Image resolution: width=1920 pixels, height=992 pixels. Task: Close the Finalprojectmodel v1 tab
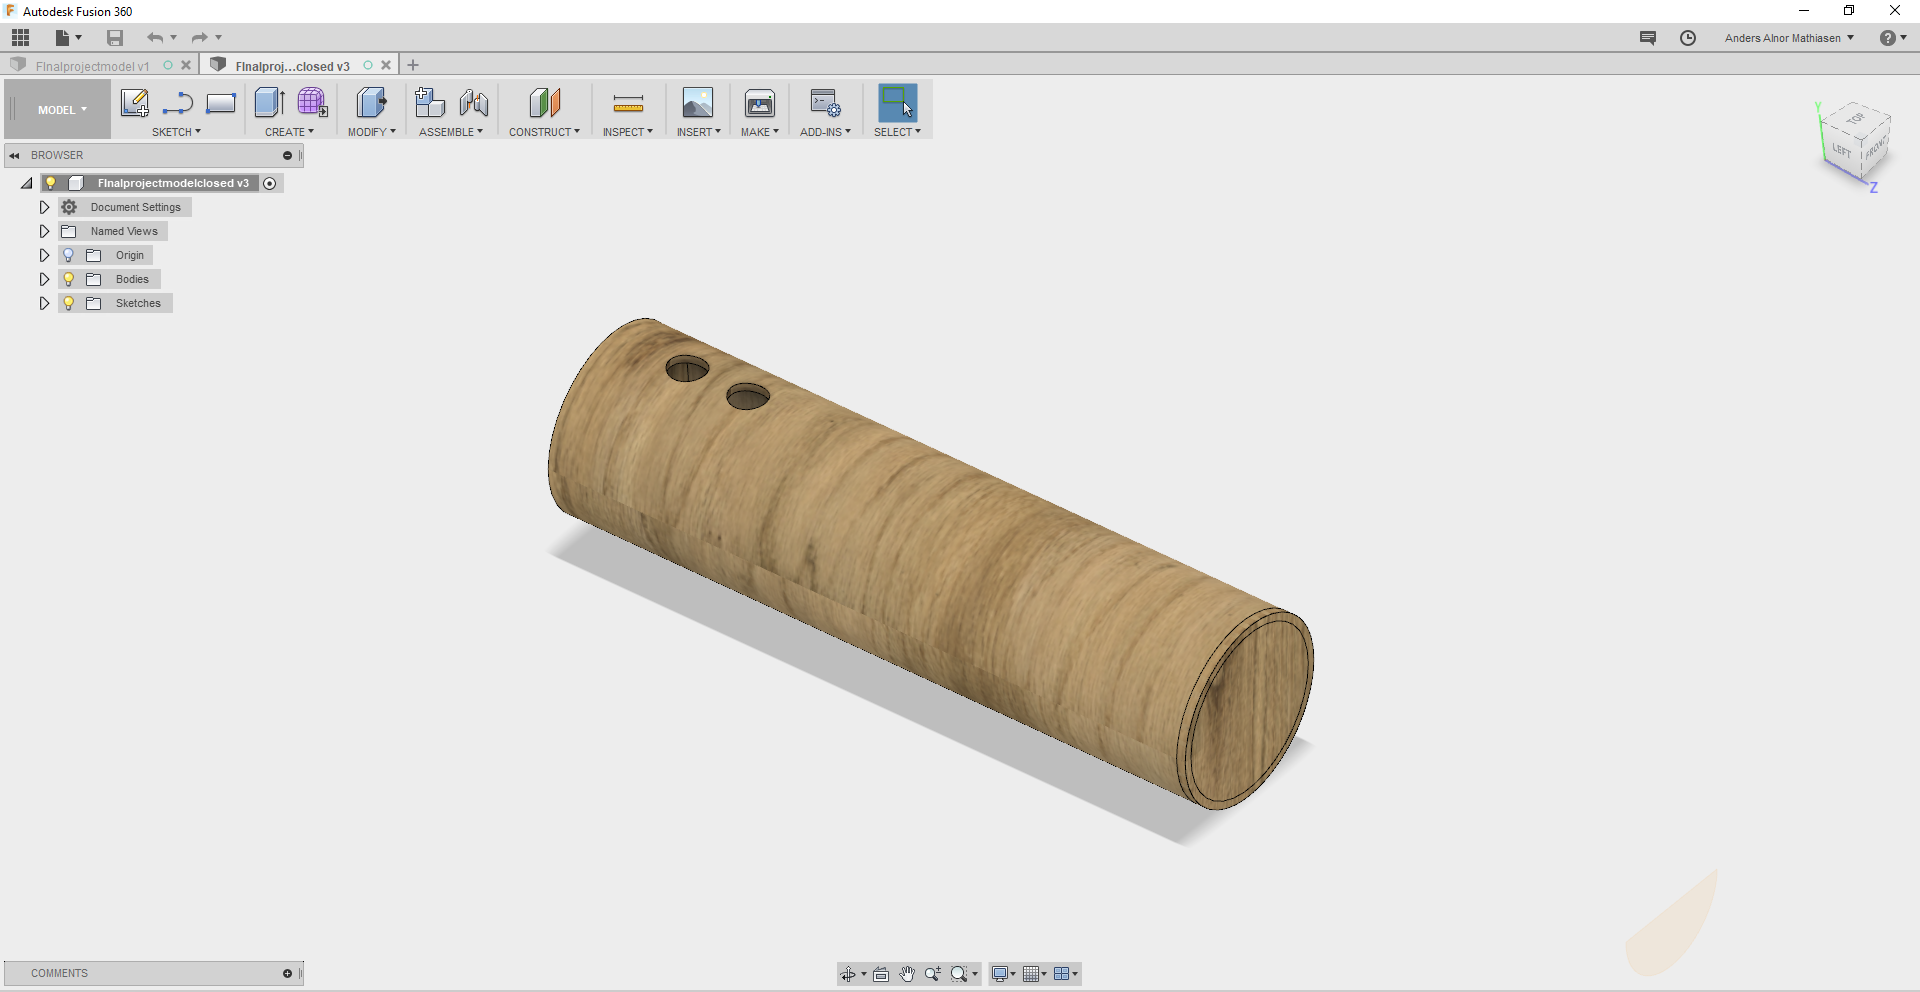[x=186, y=65]
